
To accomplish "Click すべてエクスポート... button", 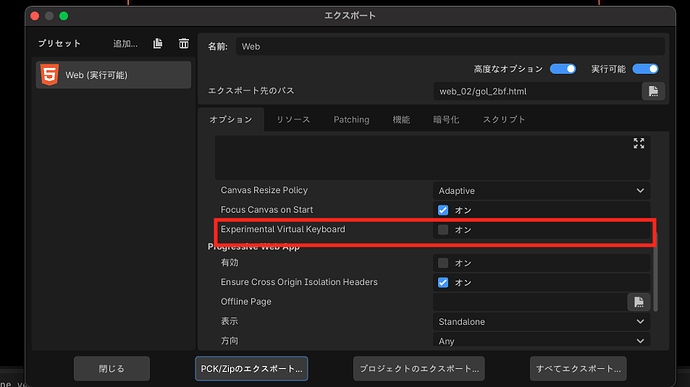I will (578, 369).
